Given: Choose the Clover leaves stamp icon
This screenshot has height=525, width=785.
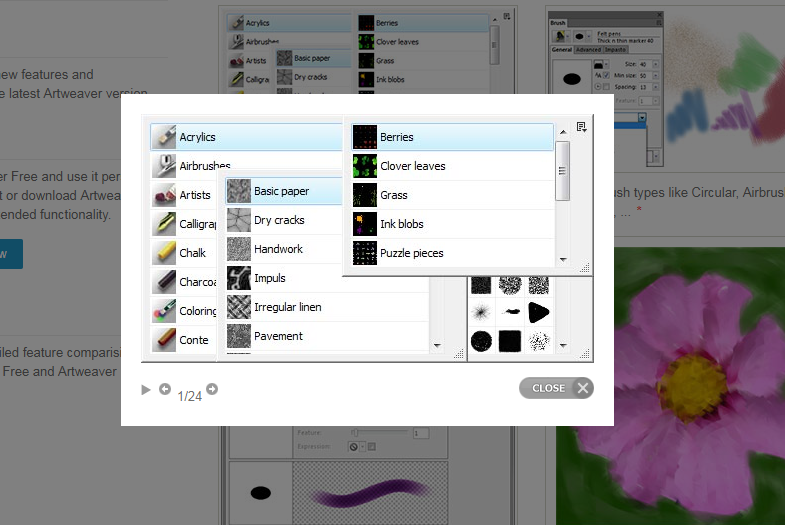Looking at the screenshot, I should pyautogui.click(x=365, y=166).
